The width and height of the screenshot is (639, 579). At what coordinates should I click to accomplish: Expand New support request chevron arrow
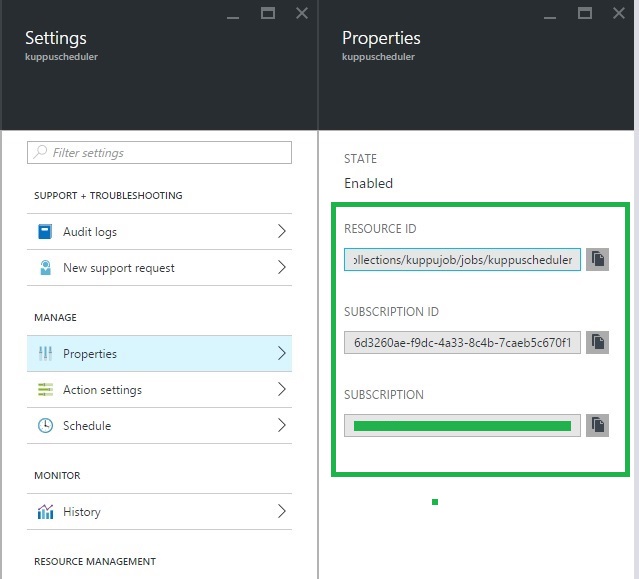pyautogui.click(x=281, y=268)
